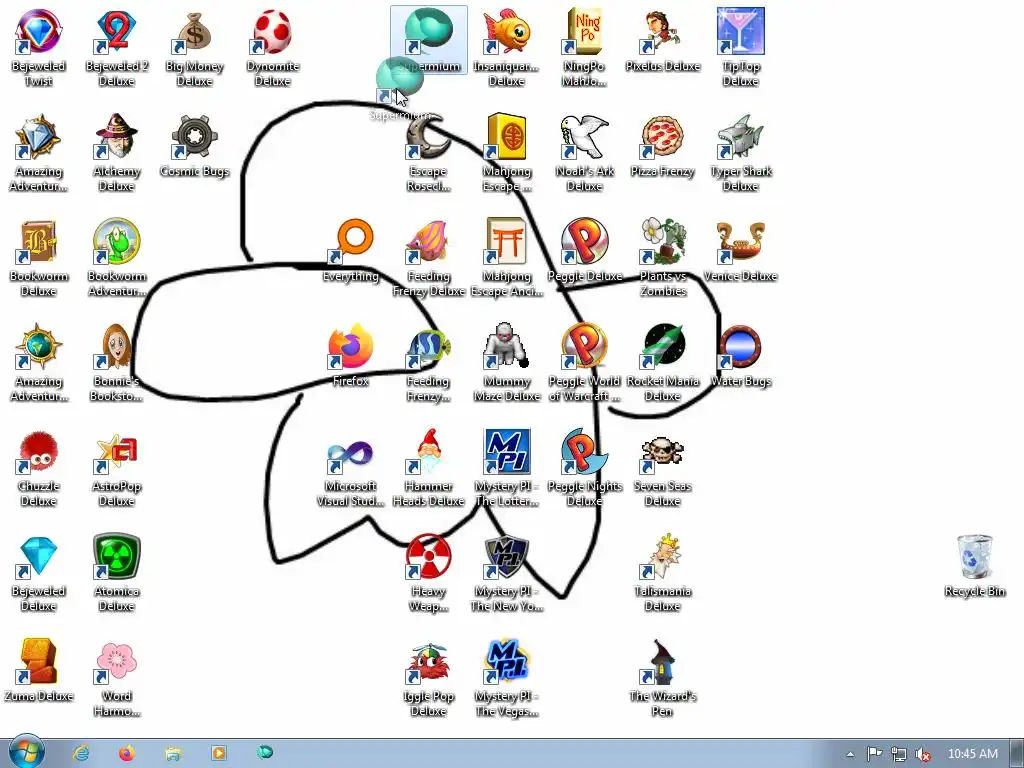The height and width of the screenshot is (768, 1024).
Task: Click the network status tray icon
Action: (899, 754)
